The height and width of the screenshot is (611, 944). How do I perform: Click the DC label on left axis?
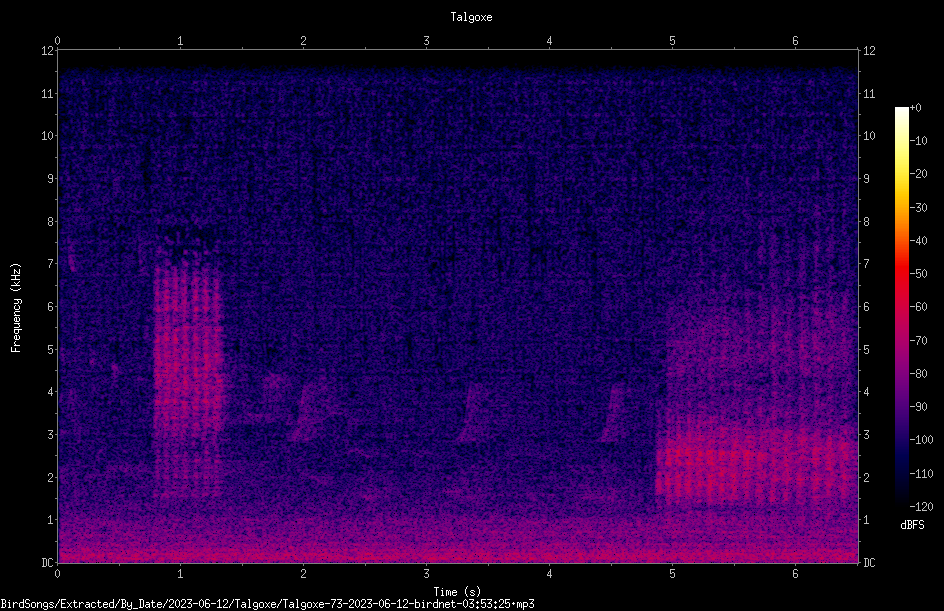pyautogui.click(x=47, y=563)
